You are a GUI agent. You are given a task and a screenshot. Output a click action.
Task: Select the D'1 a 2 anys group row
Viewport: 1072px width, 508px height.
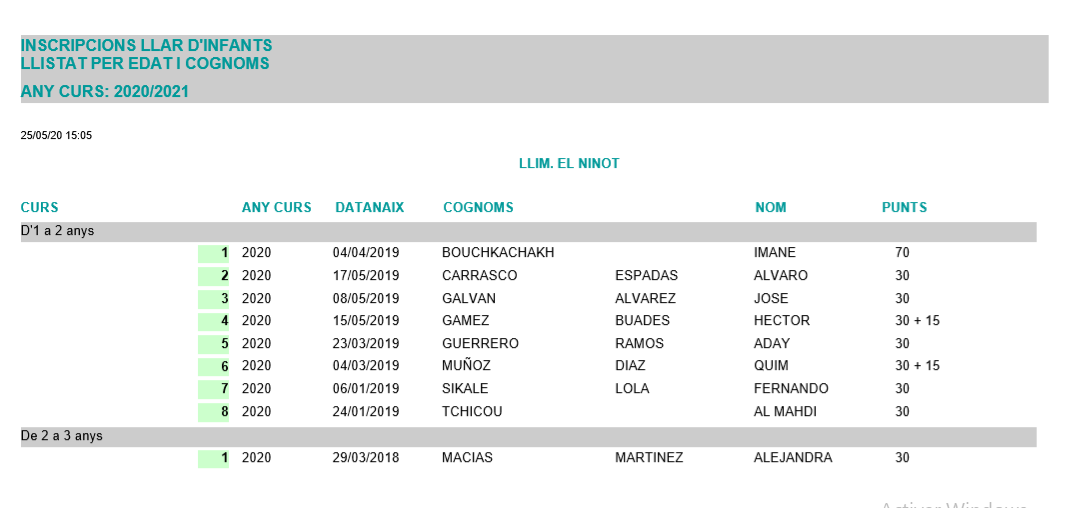pos(528,231)
